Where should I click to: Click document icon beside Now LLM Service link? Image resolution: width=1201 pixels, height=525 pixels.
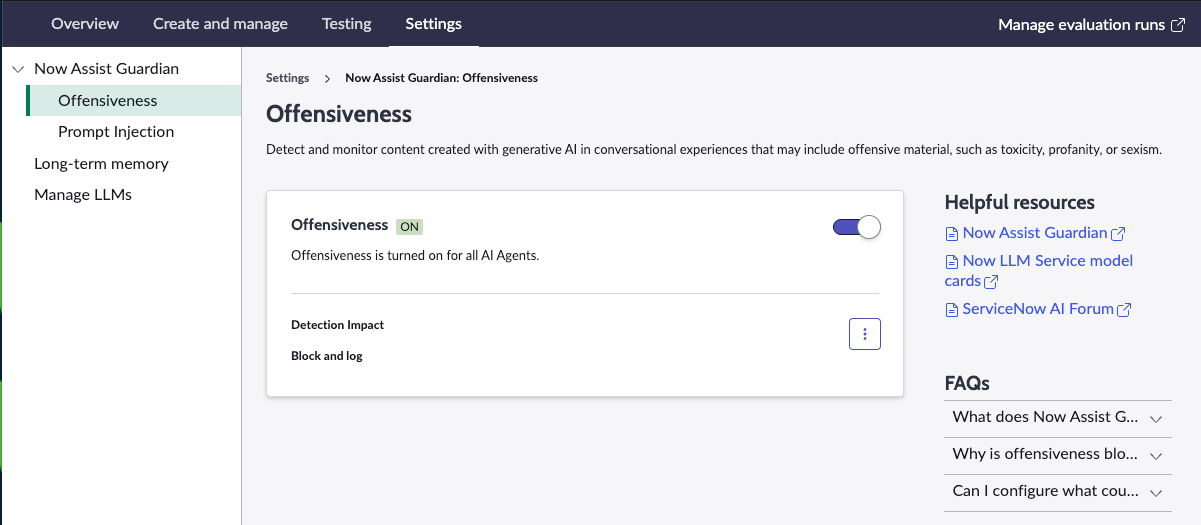tap(952, 262)
